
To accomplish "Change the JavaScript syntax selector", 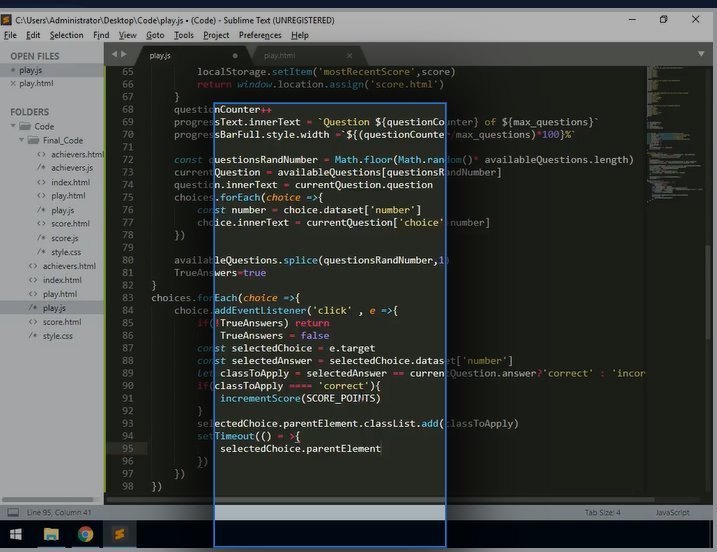I will click(x=672, y=512).
